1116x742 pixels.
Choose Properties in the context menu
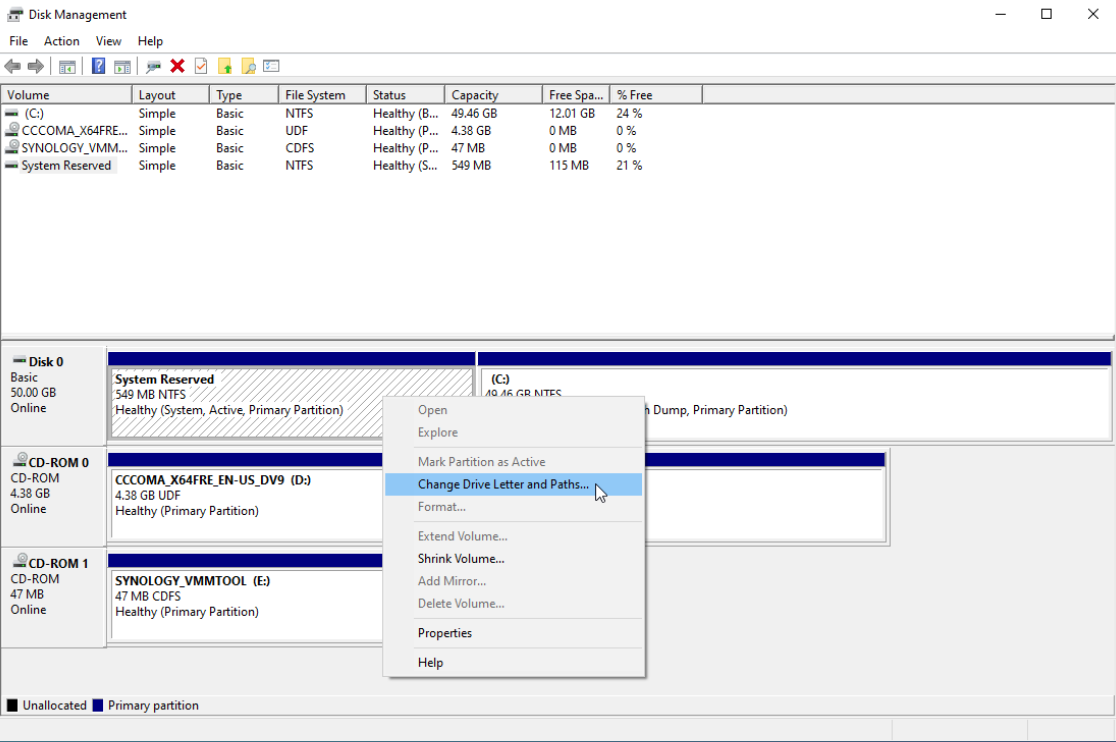tap(445, 633)
